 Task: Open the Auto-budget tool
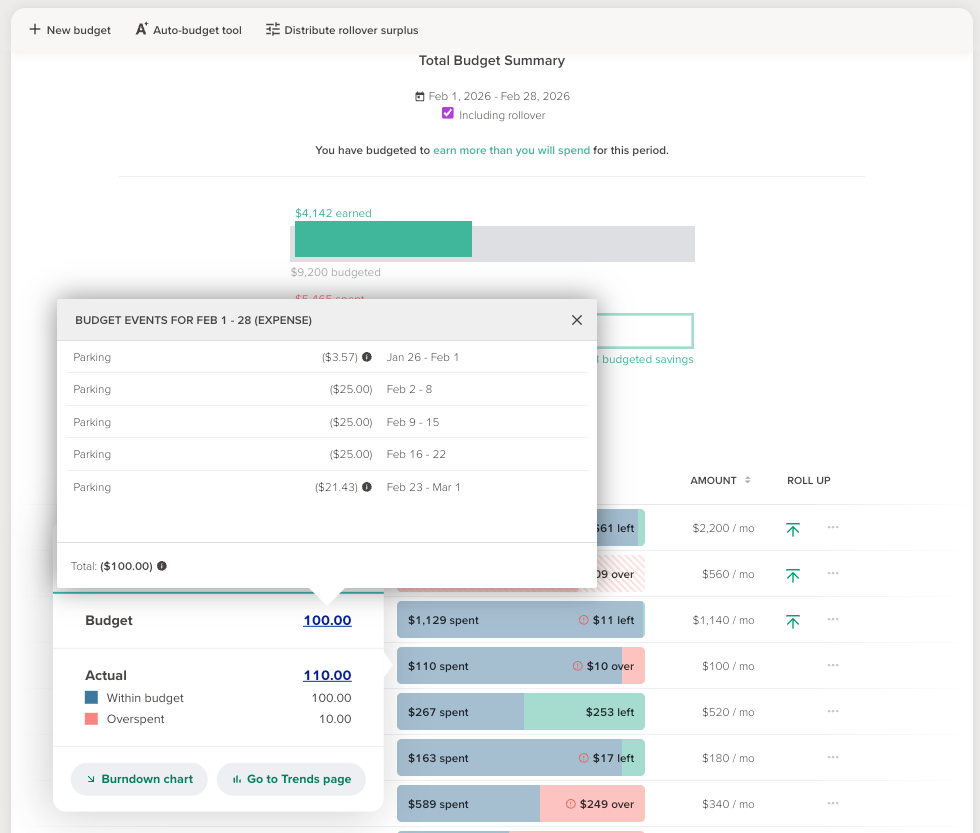coord(189,30)
